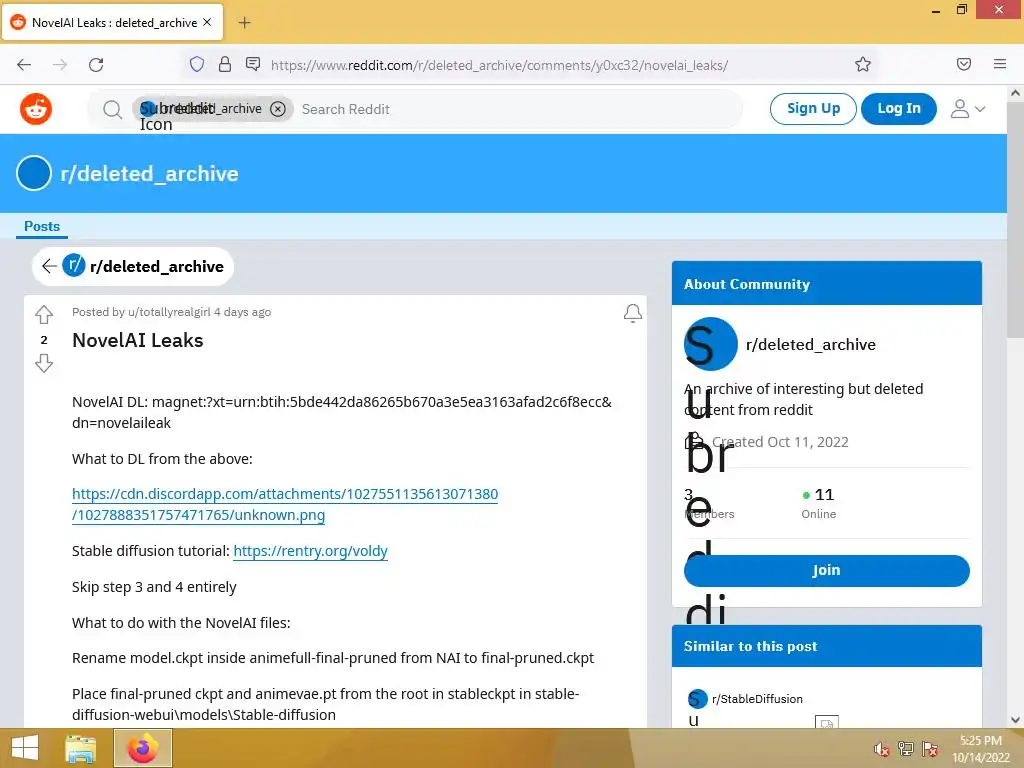
Task: Click r/deleted_archive in About Community
Action: click(x=810, y=344)
